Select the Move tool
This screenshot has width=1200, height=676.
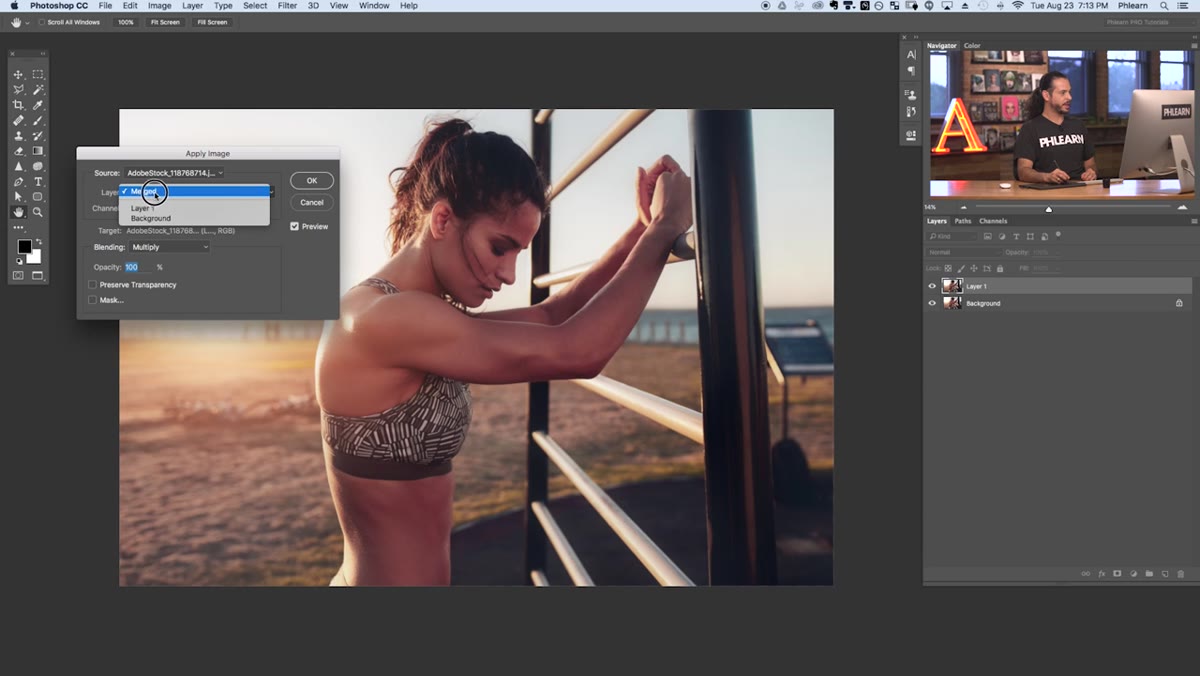click(x=18, y=75)
